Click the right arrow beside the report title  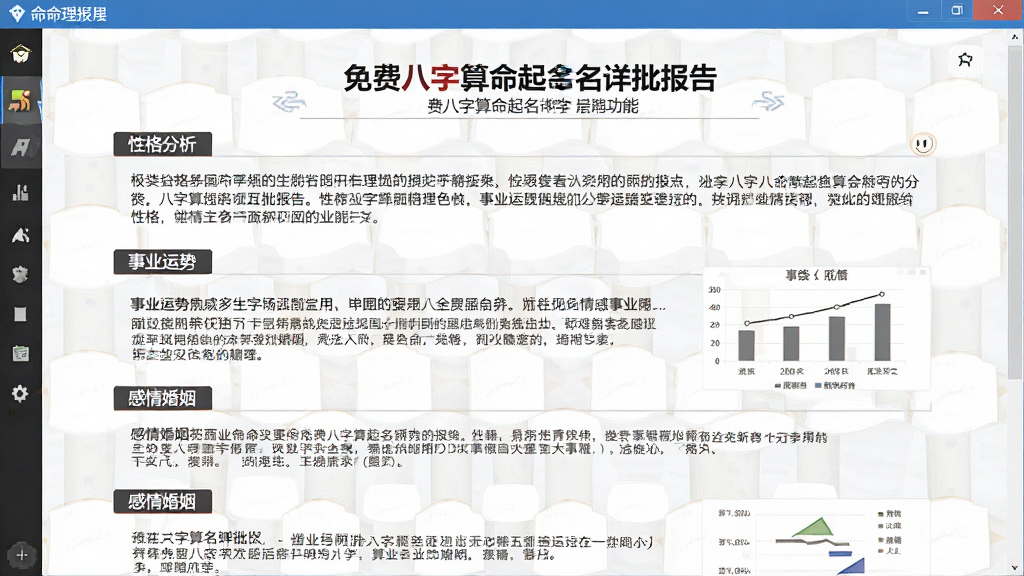tap(768, 101)
